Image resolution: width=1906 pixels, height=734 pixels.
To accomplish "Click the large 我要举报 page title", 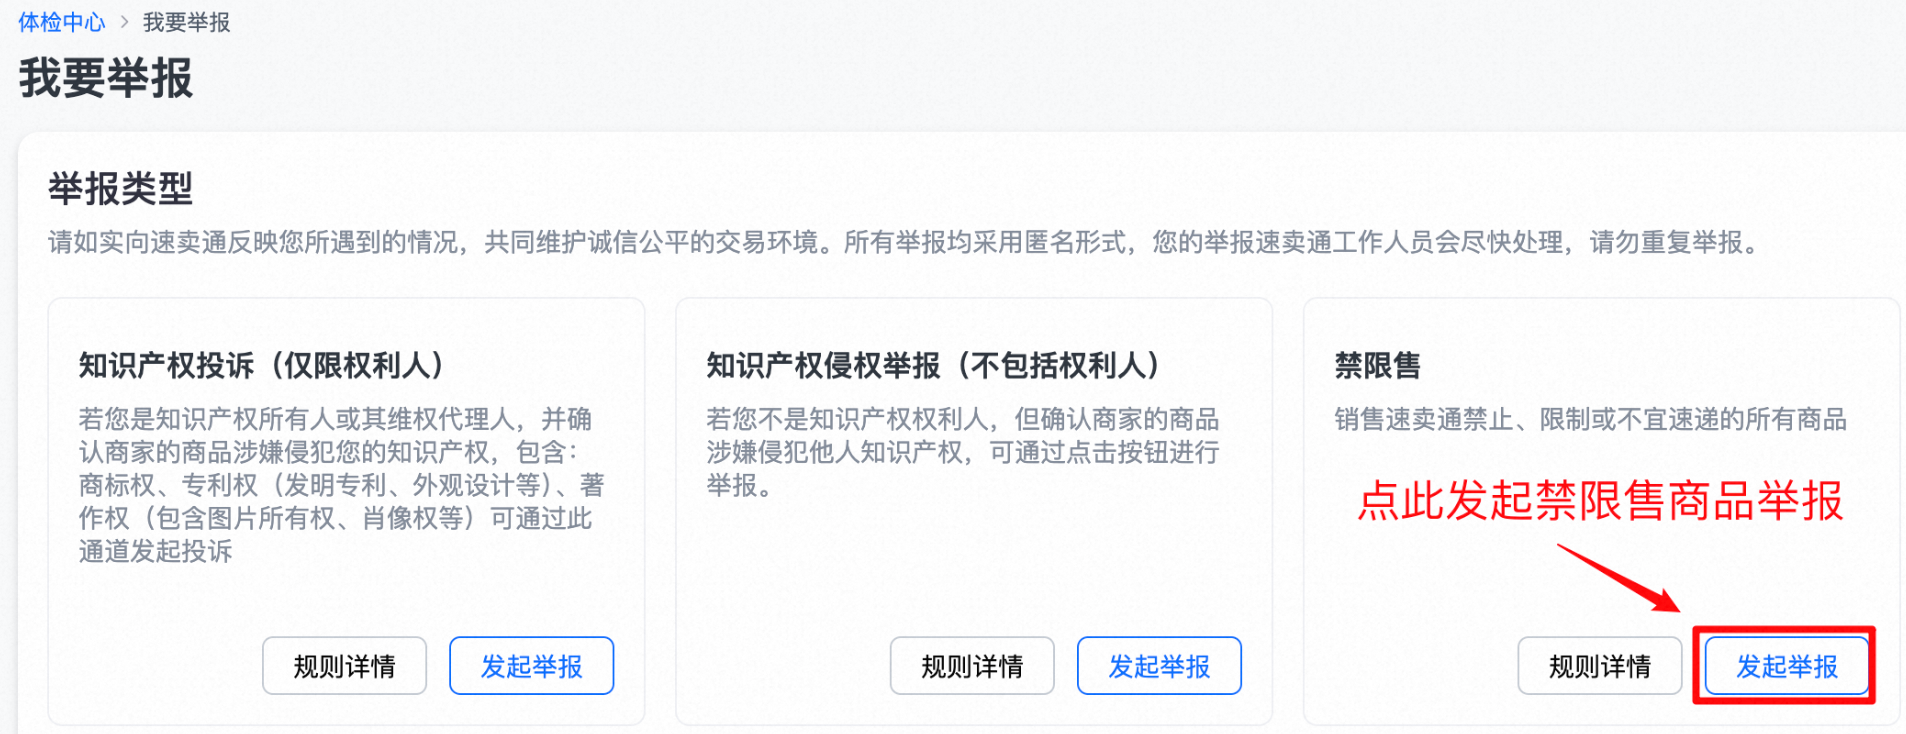I will 106,78.
